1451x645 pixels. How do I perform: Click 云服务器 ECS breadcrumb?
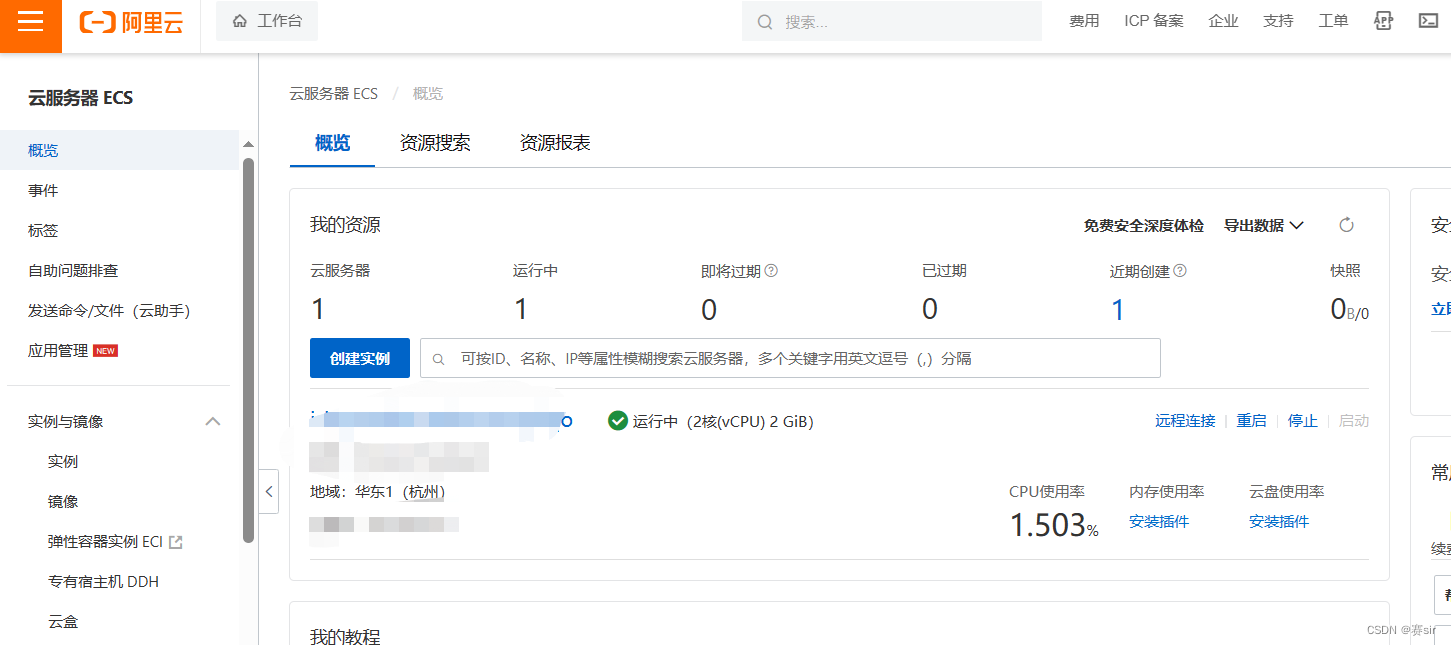[x=334, y=93]
